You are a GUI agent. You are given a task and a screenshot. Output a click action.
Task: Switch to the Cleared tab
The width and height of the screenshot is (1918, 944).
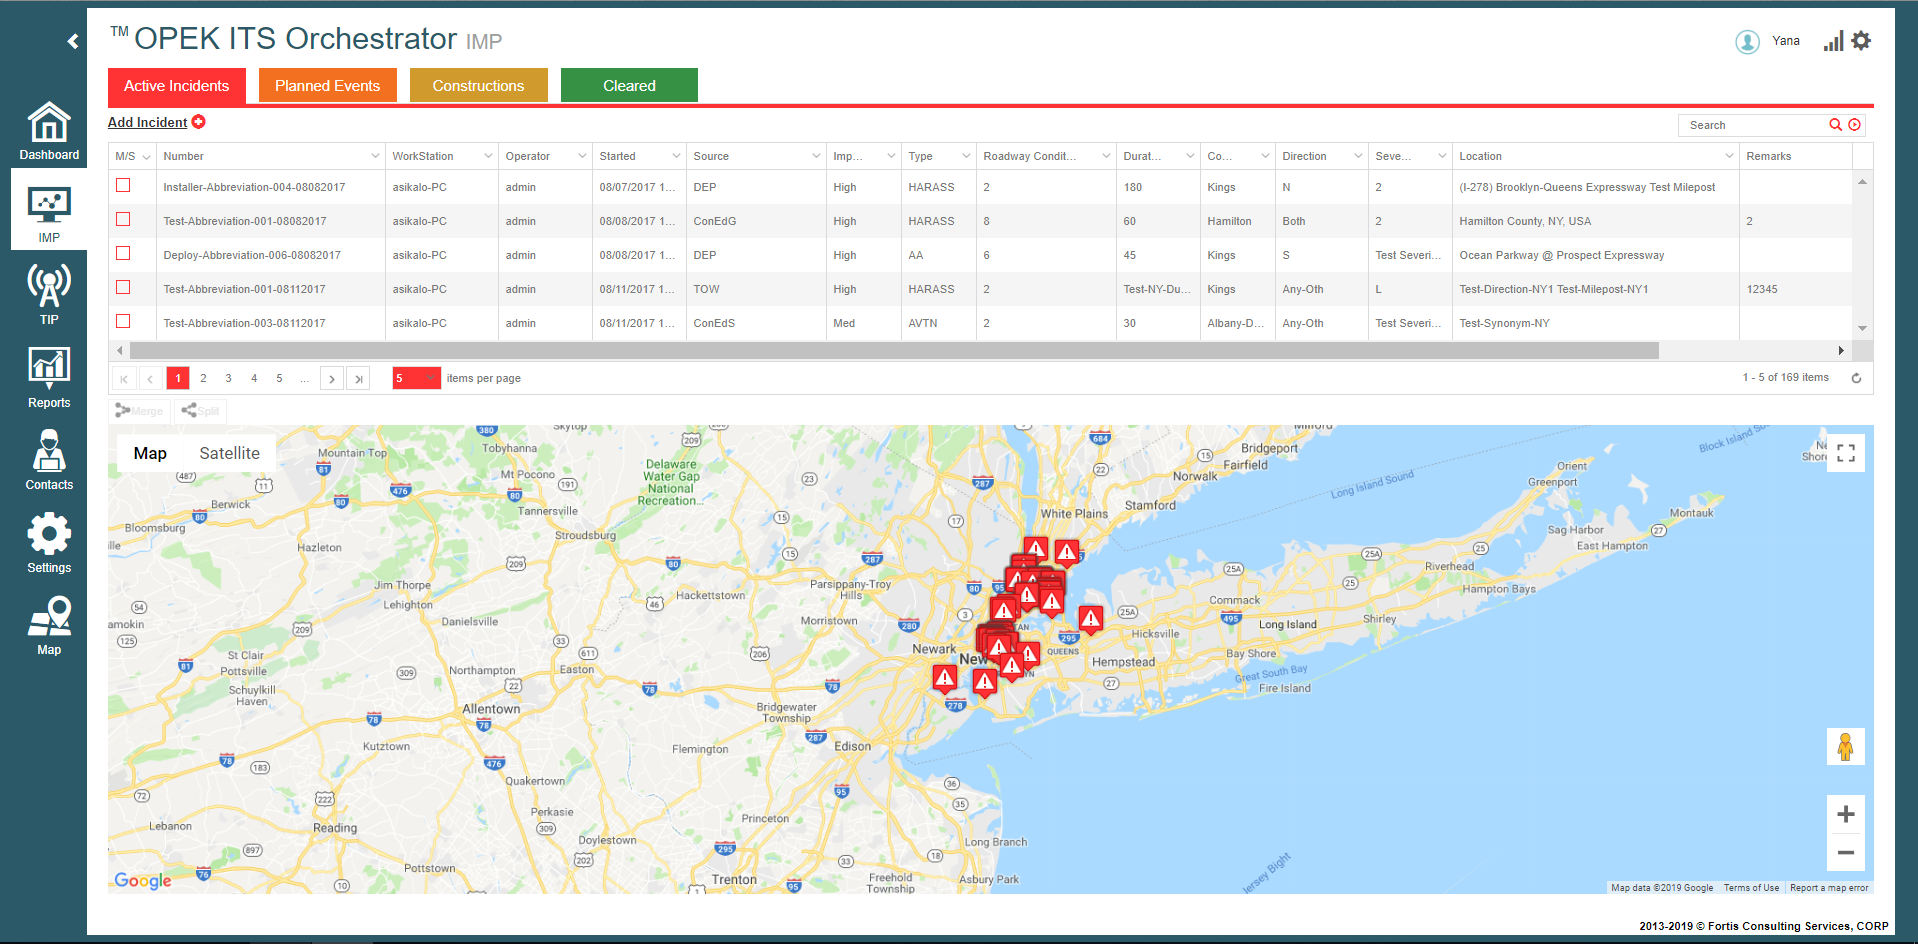pos(629,86)
